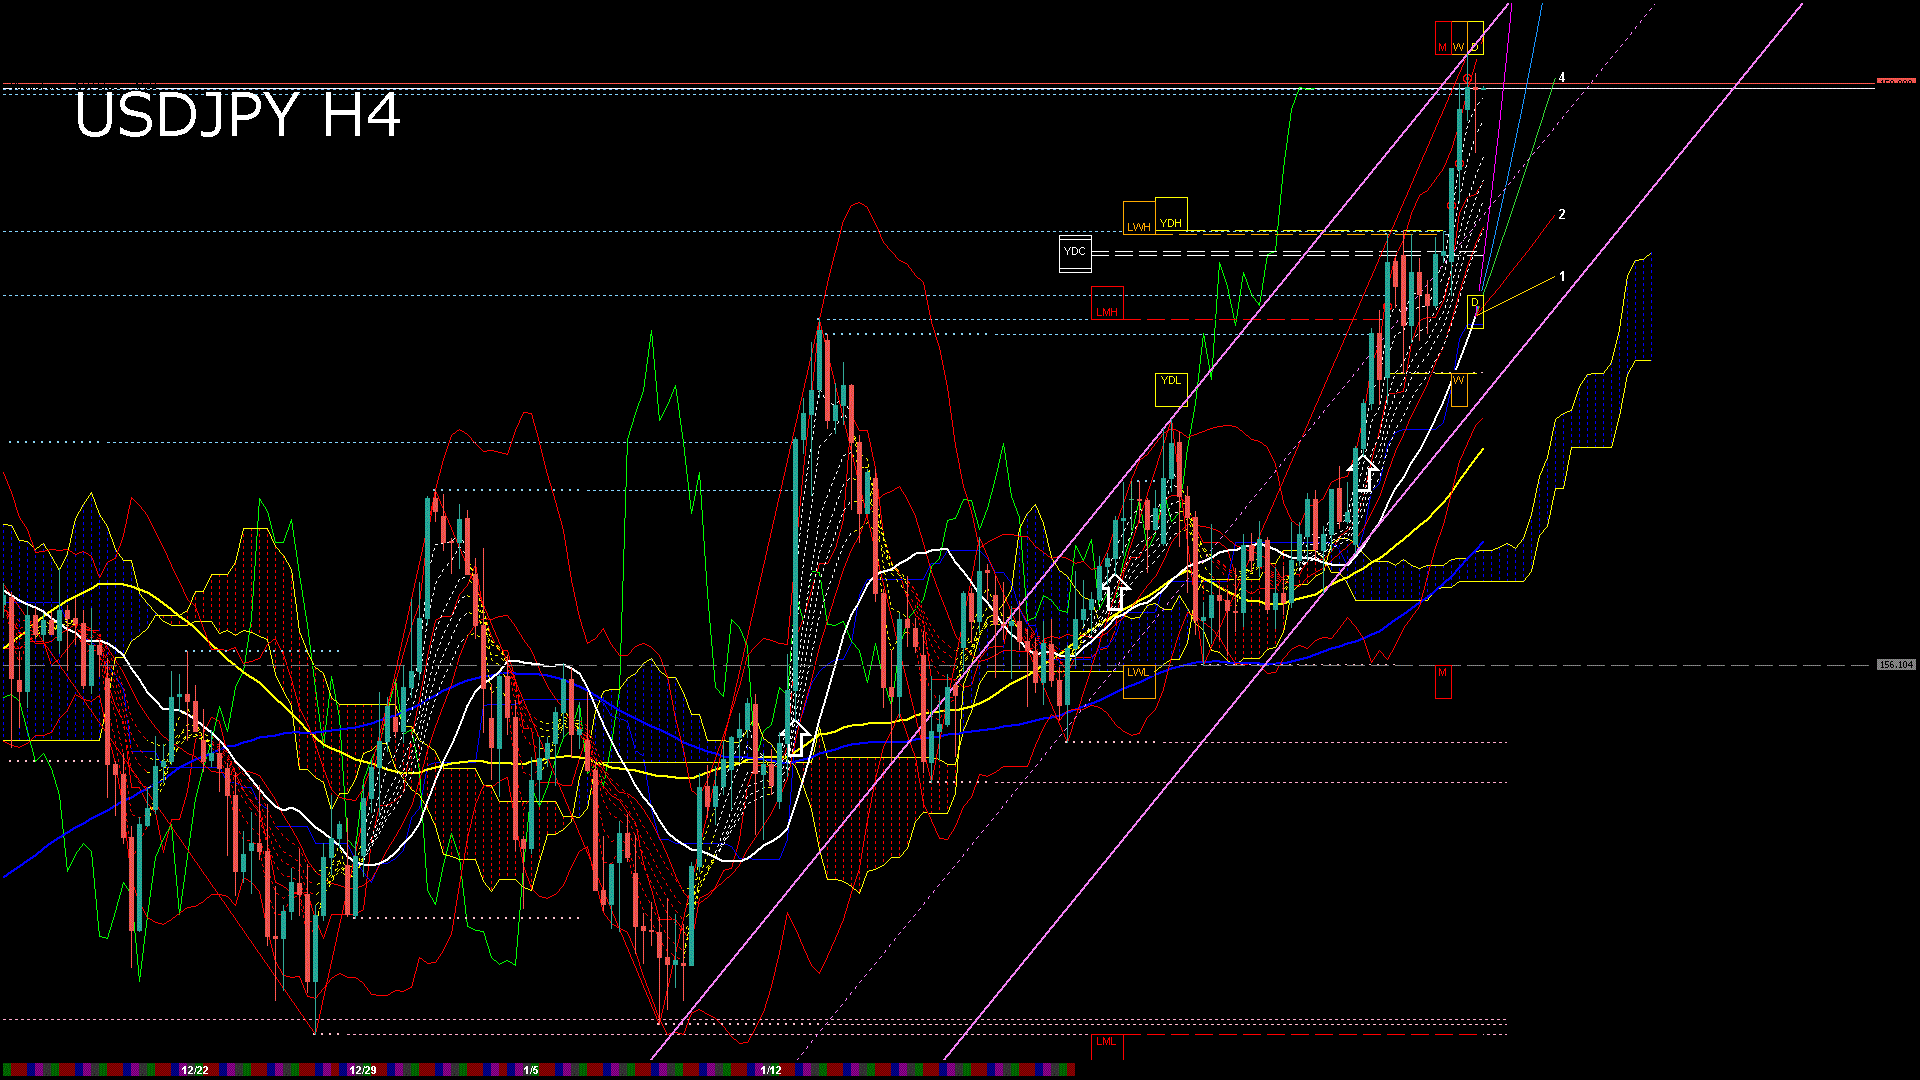Click the rightmost white up-arrow signal
Viewport: 1920px width, 1080px height.
pos(1363,471)
